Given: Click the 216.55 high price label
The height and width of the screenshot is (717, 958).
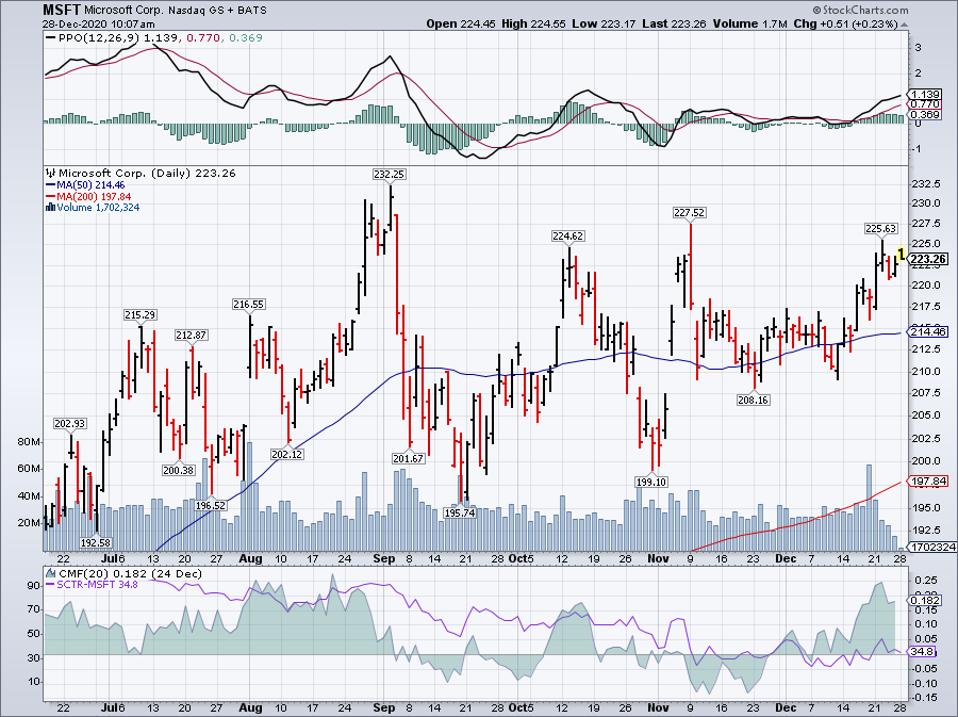Looking at the screenshot, I should (x=249, y=304).
